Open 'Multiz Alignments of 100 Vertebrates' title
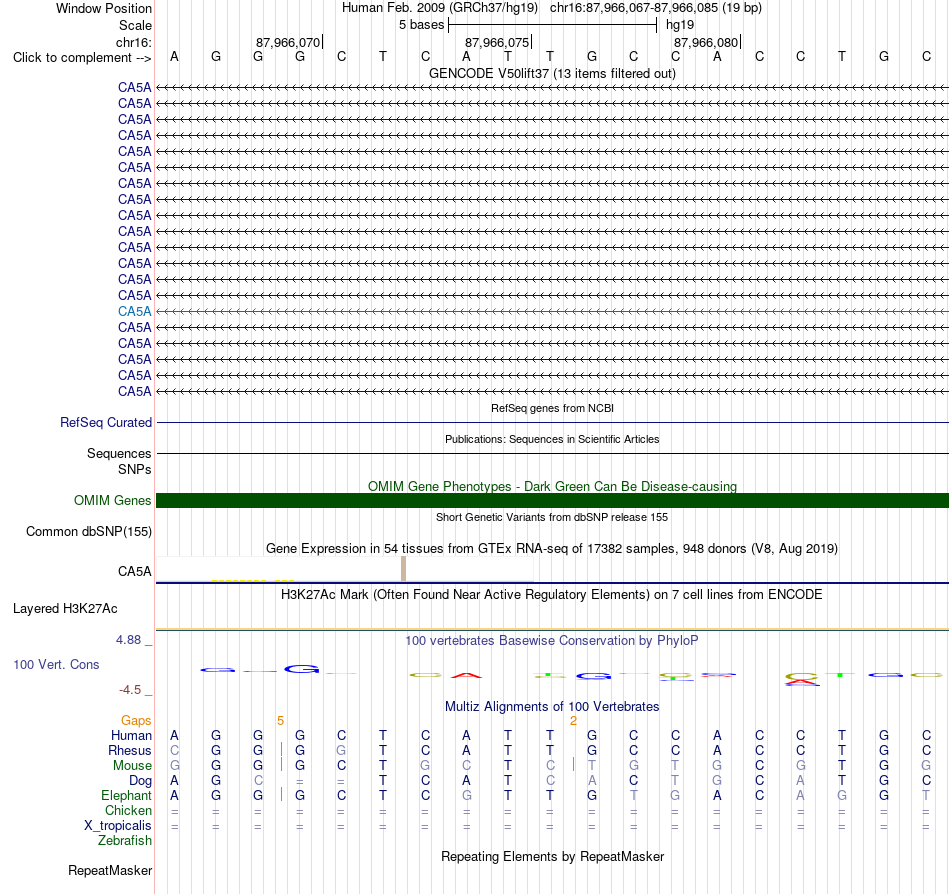Screen dimensions: 950x894 point(552,706)
